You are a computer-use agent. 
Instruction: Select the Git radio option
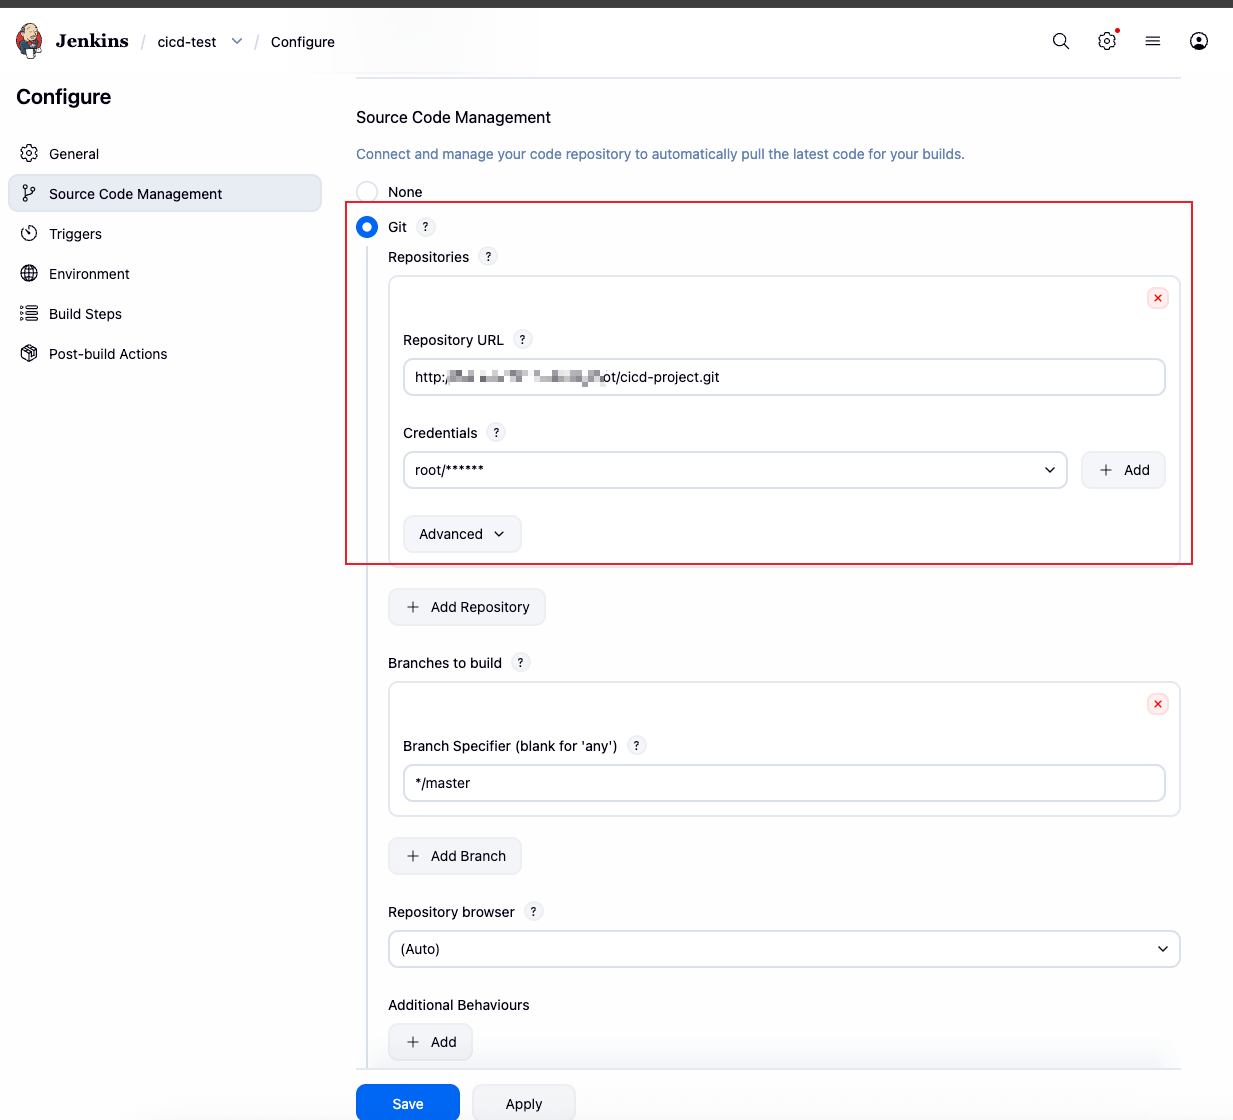pyautogui.click(x=367, y=227)
